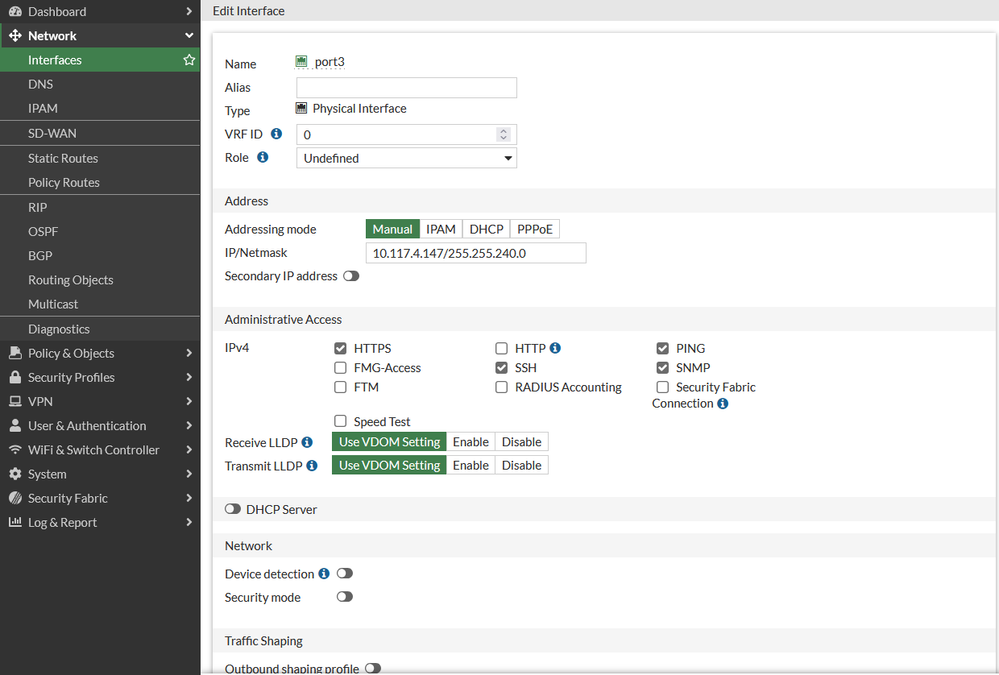Click the IP/Netmask input field
The width and height of the screenshot is (999, 675).
point(475,253)
